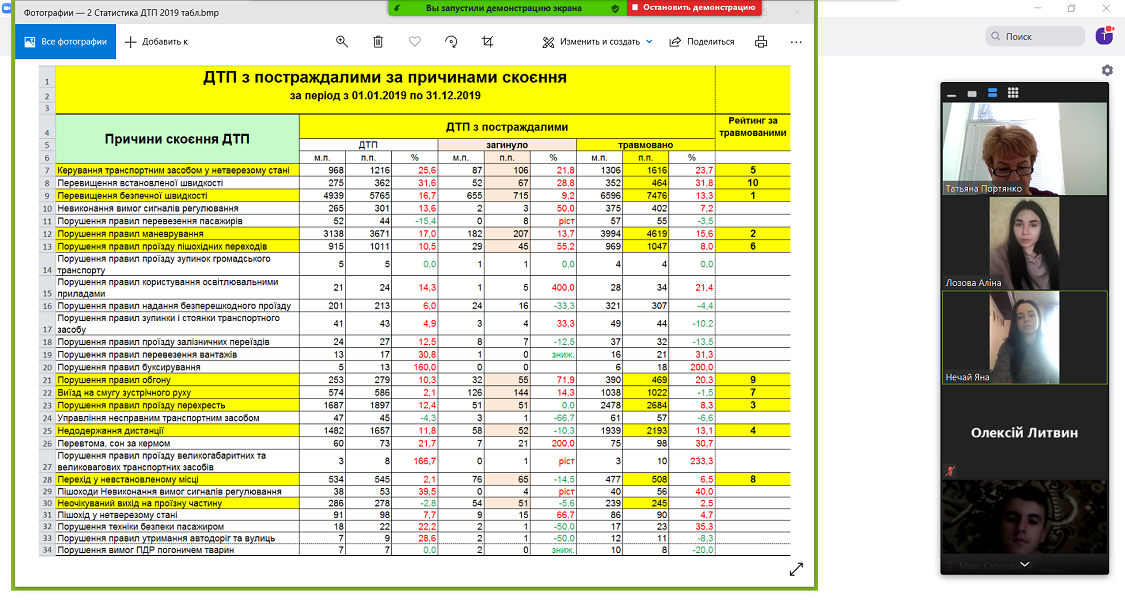Click the 'Все фотографии' button
This screenshot has height=600, width=1125.
click(65, 42)
